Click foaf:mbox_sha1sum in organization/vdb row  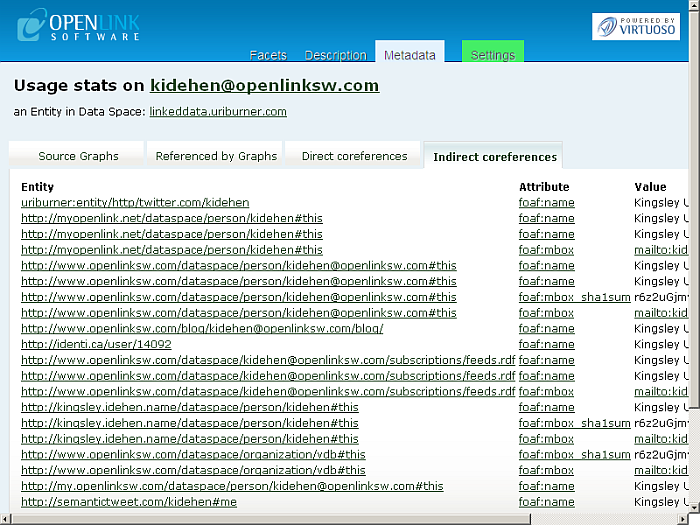pos(574,454)
